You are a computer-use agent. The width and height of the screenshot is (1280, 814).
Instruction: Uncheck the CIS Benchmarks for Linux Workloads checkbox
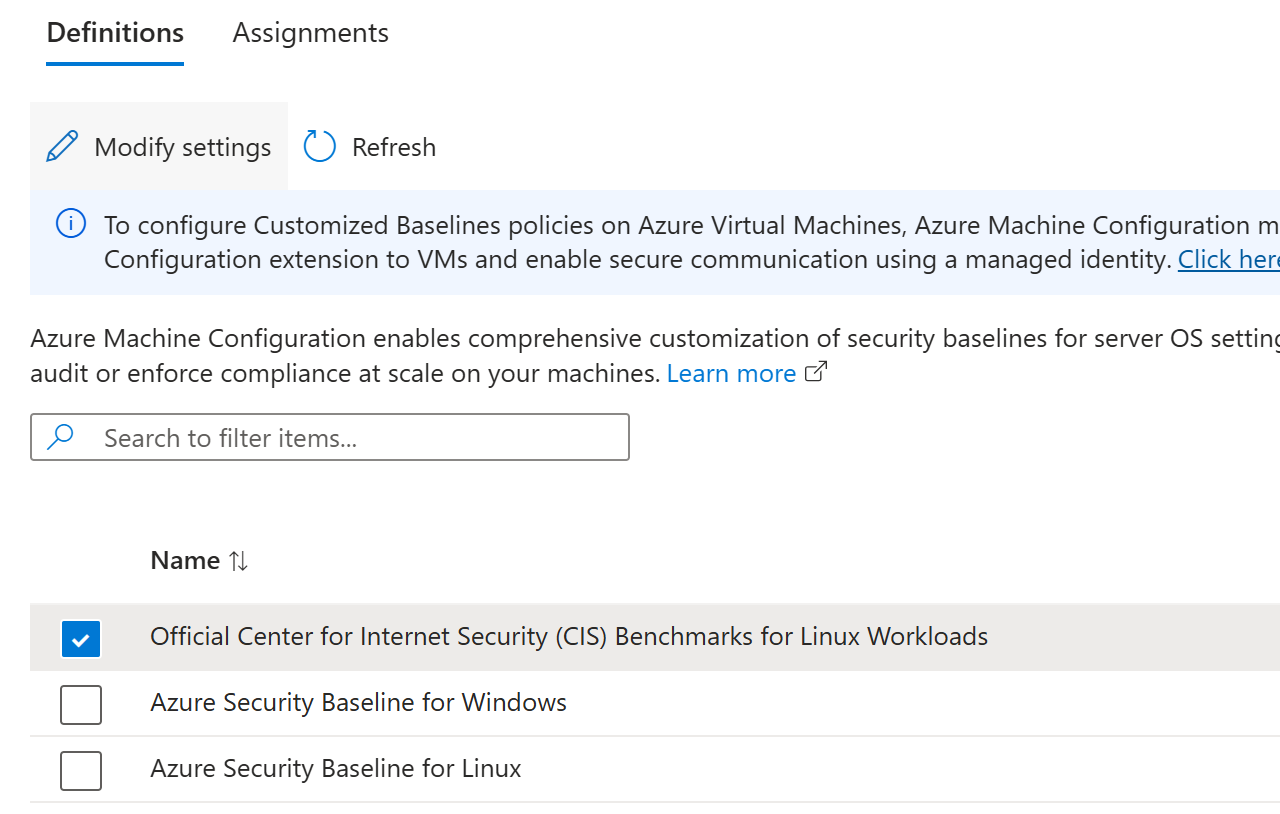pos(81,638)
